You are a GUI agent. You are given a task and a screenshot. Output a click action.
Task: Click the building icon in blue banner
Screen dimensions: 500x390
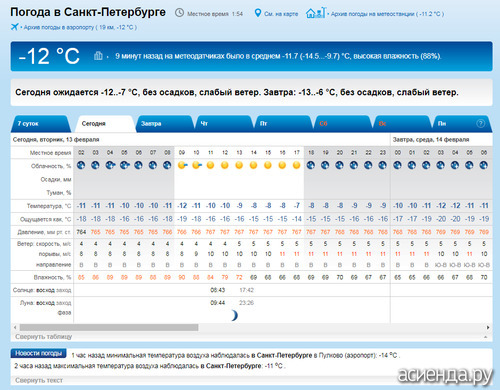pos(98,56)
